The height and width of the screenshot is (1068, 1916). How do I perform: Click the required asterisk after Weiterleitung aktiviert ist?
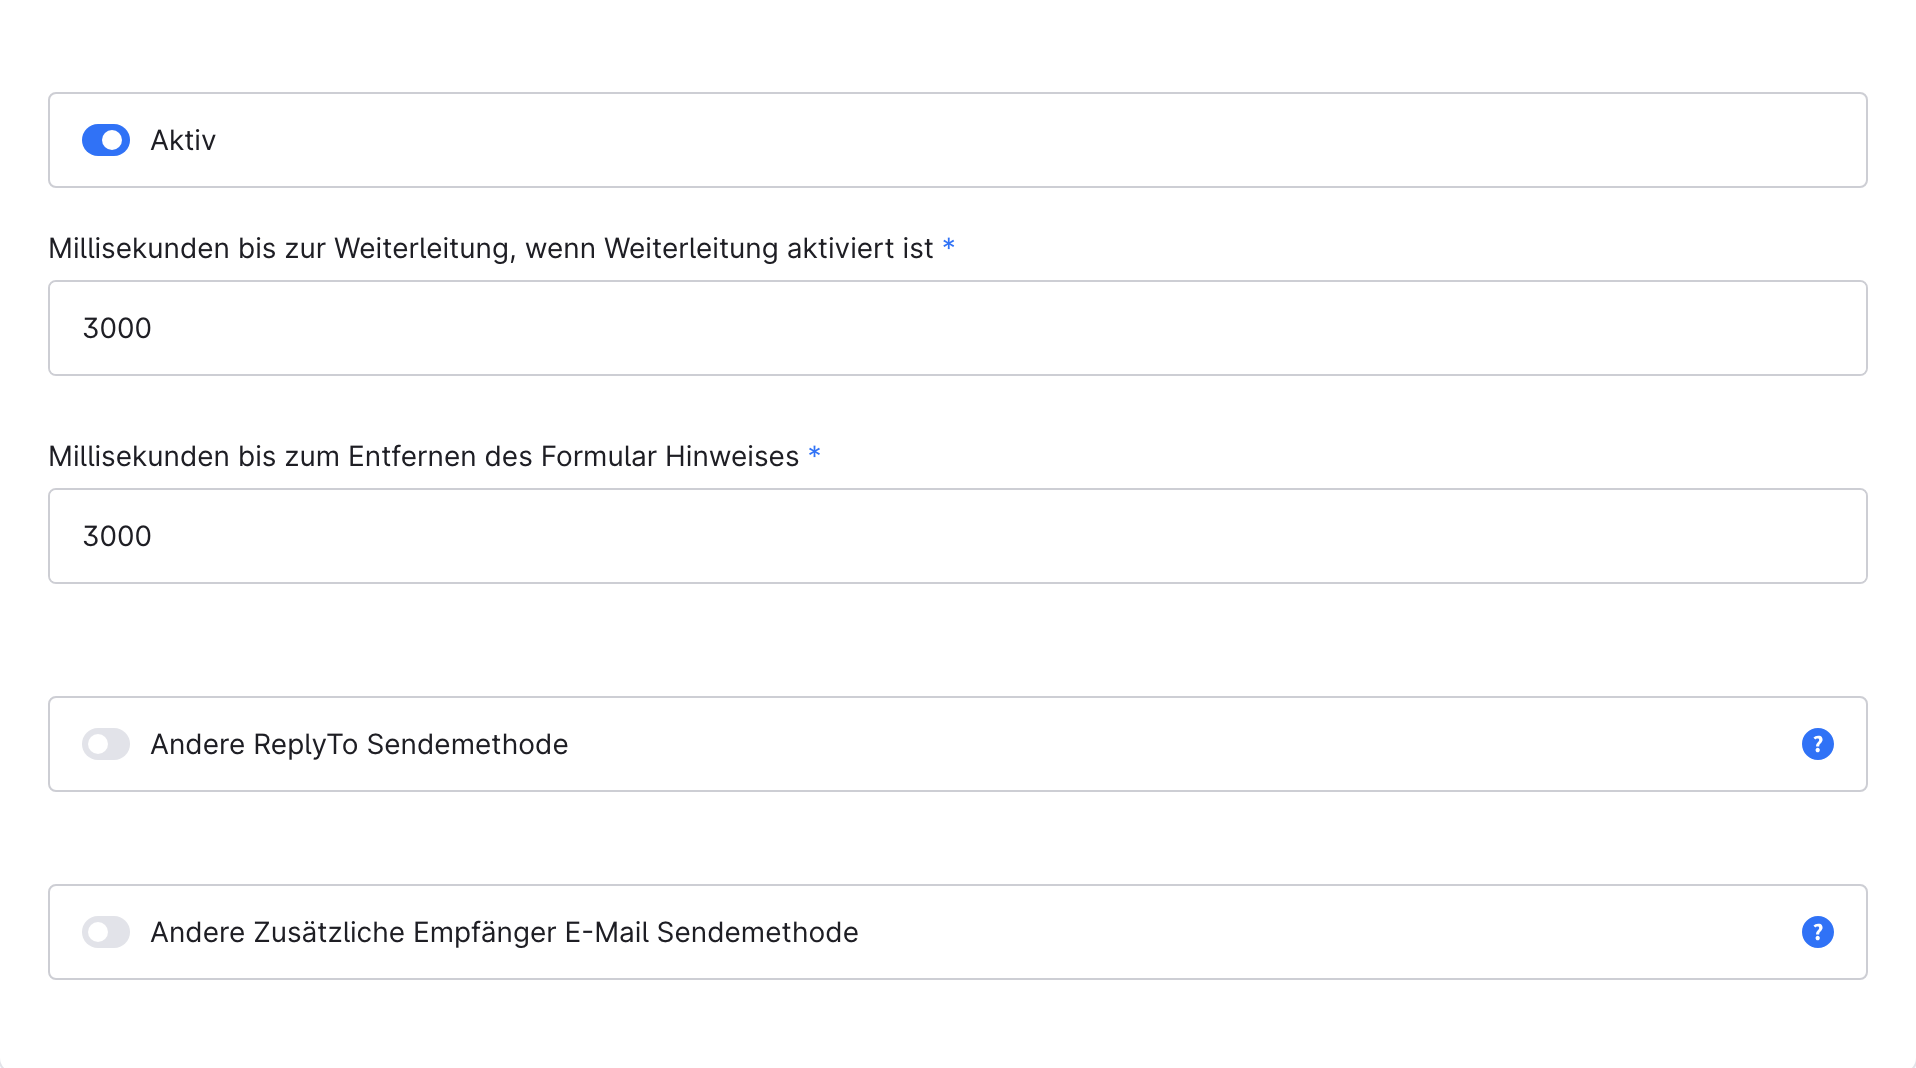949,246
